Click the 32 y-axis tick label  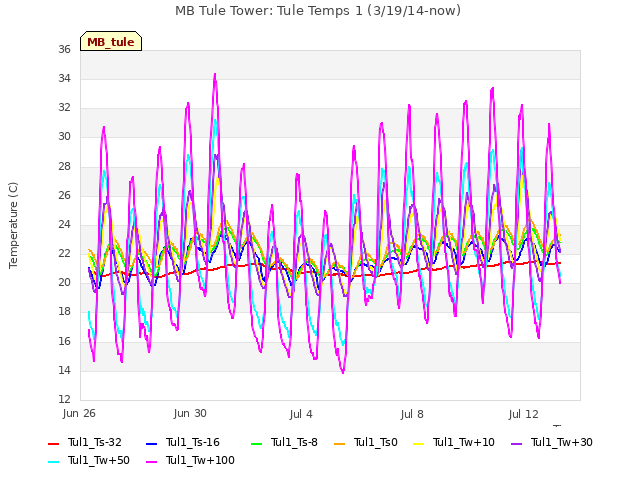64,107
